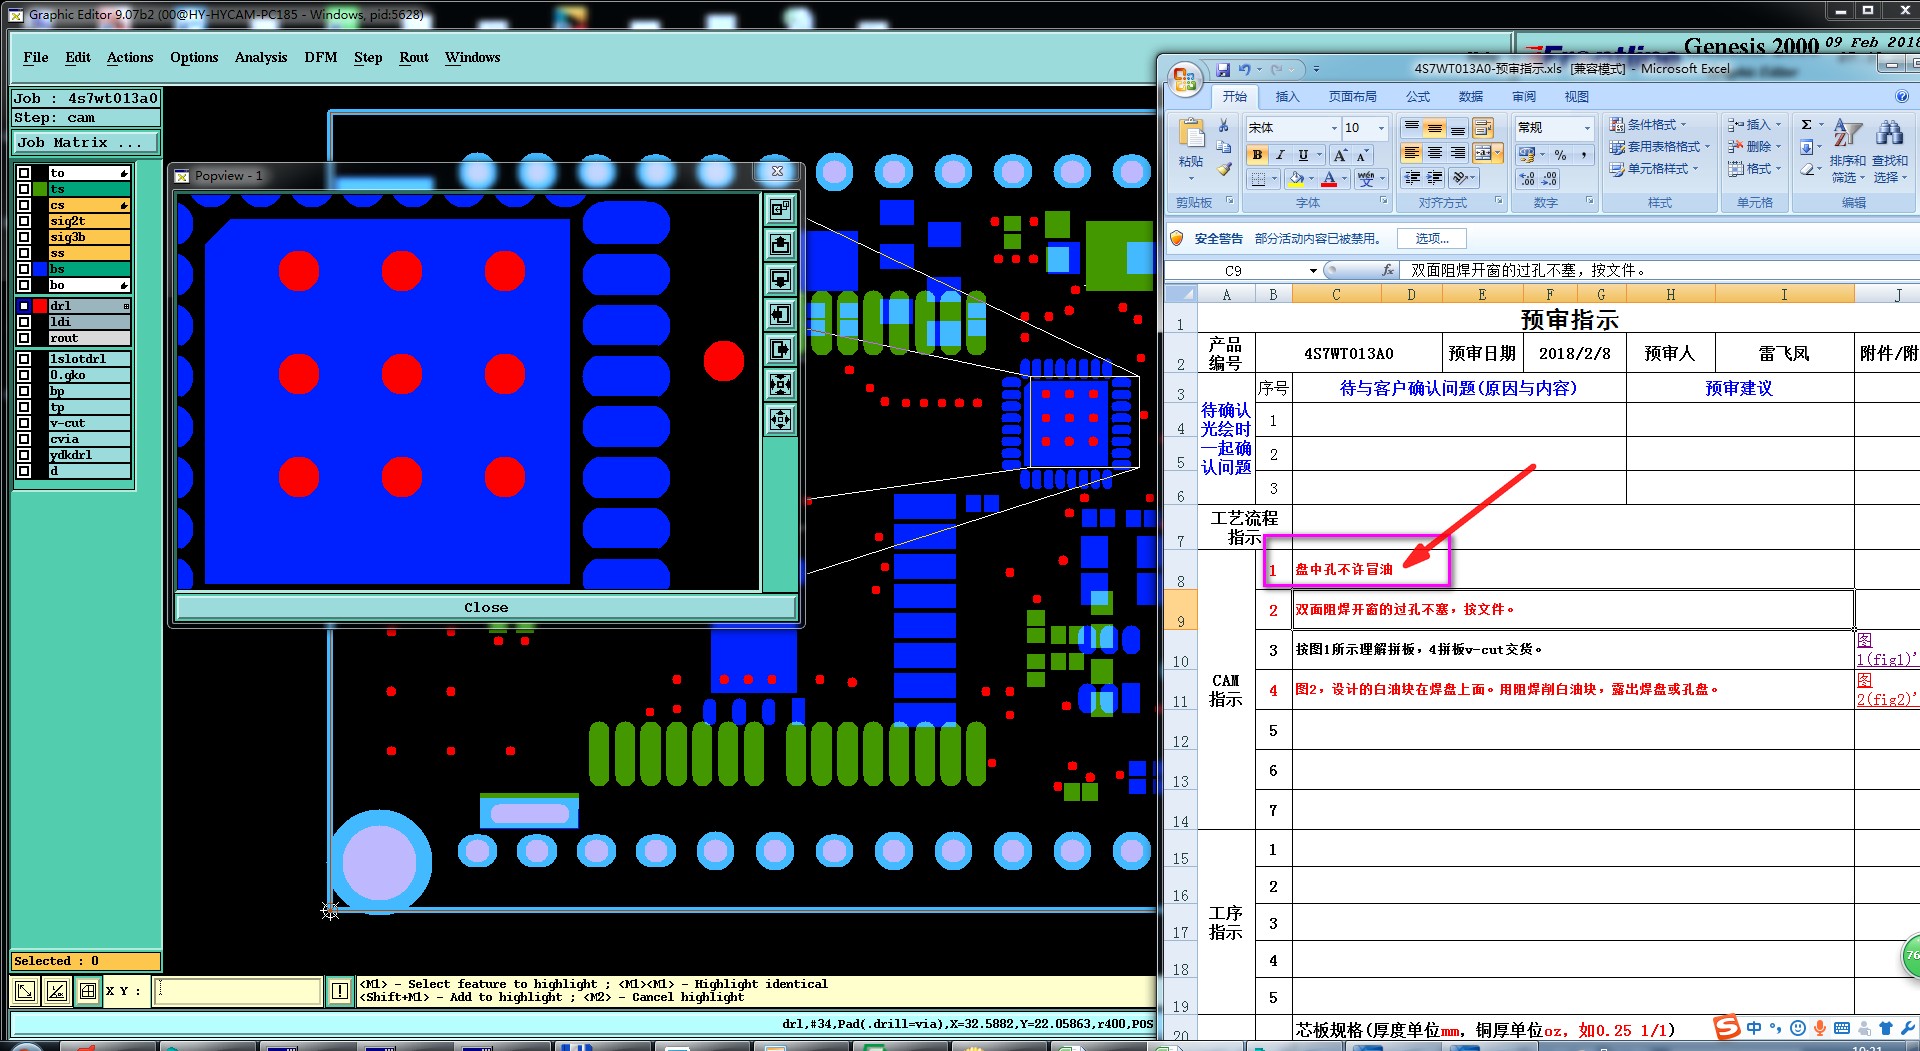The height and width of the screenshot is (1051, 1920).
Task: Open the File menu in Graphic Editor
Action: point(36,58)
